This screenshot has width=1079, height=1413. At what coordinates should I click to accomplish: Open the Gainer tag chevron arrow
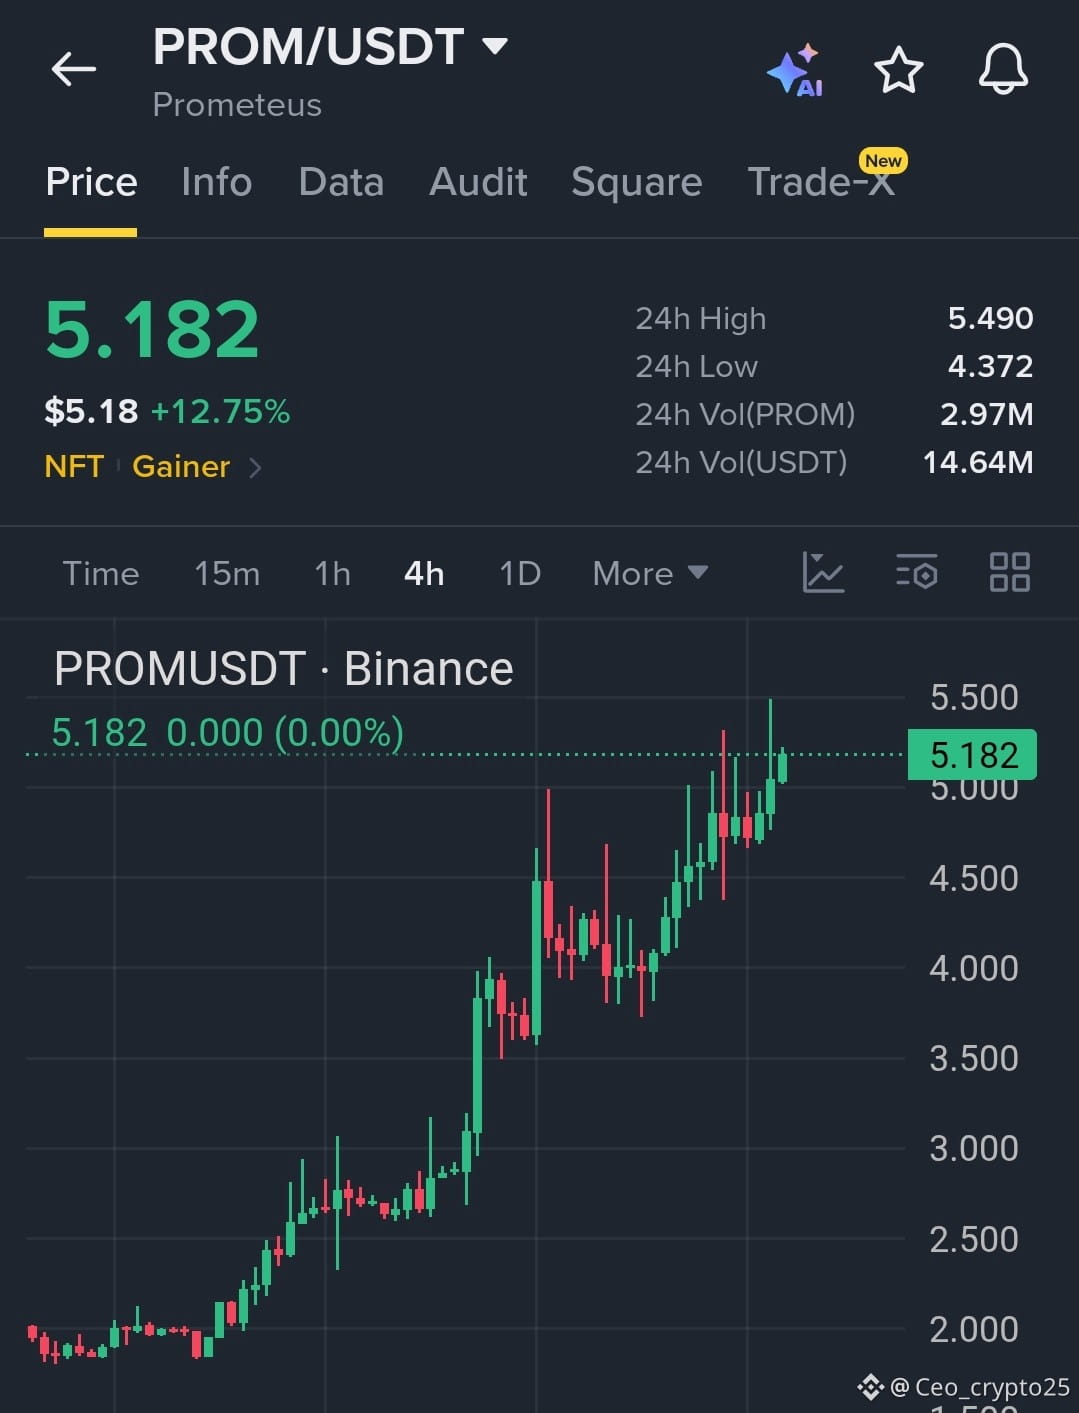[255, 467]
